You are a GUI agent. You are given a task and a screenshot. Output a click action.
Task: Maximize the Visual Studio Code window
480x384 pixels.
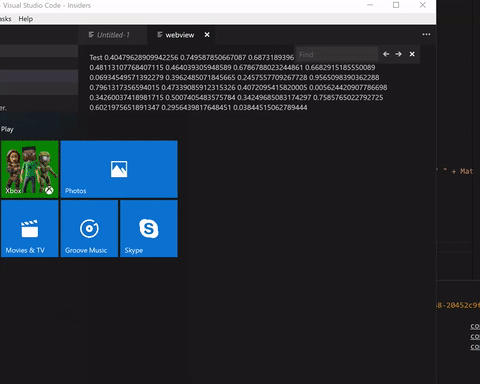coord(396,5)
